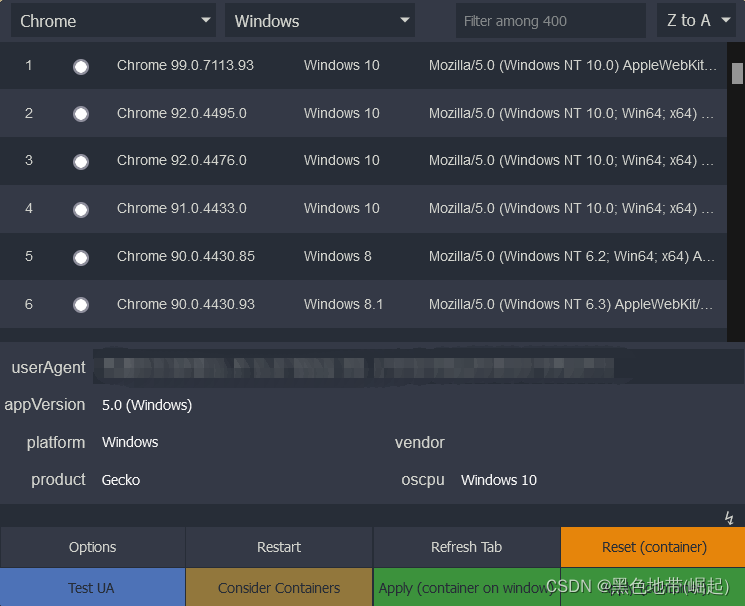The height and width of the screenshot is (606, 745).
Task: Select radio button for Chrome 90.0.4430.85
Action: click(81, 258)
